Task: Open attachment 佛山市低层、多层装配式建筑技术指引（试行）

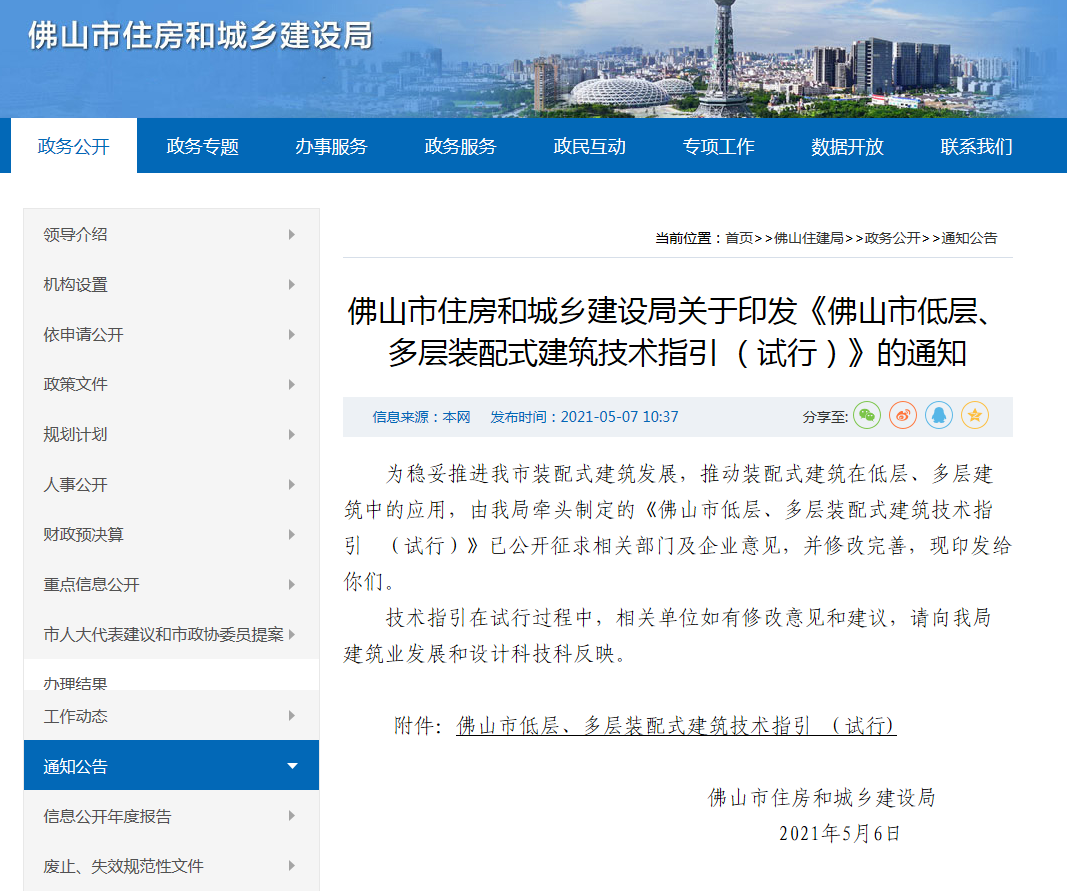Action: point(676,726)
